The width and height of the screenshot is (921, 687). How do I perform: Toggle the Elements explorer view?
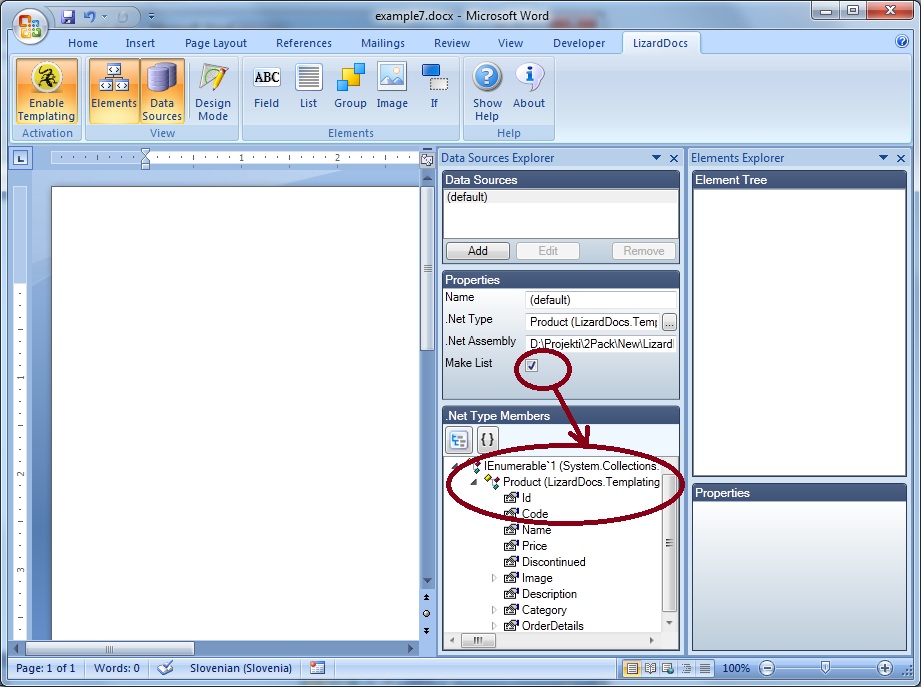click(114, 91)
